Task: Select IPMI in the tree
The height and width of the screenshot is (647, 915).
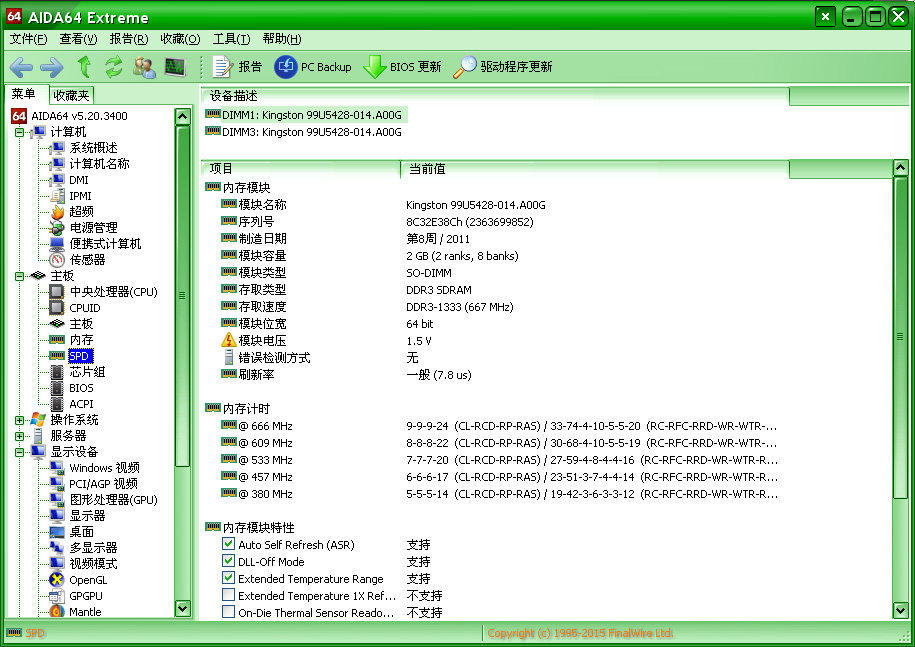Action: 71,196
